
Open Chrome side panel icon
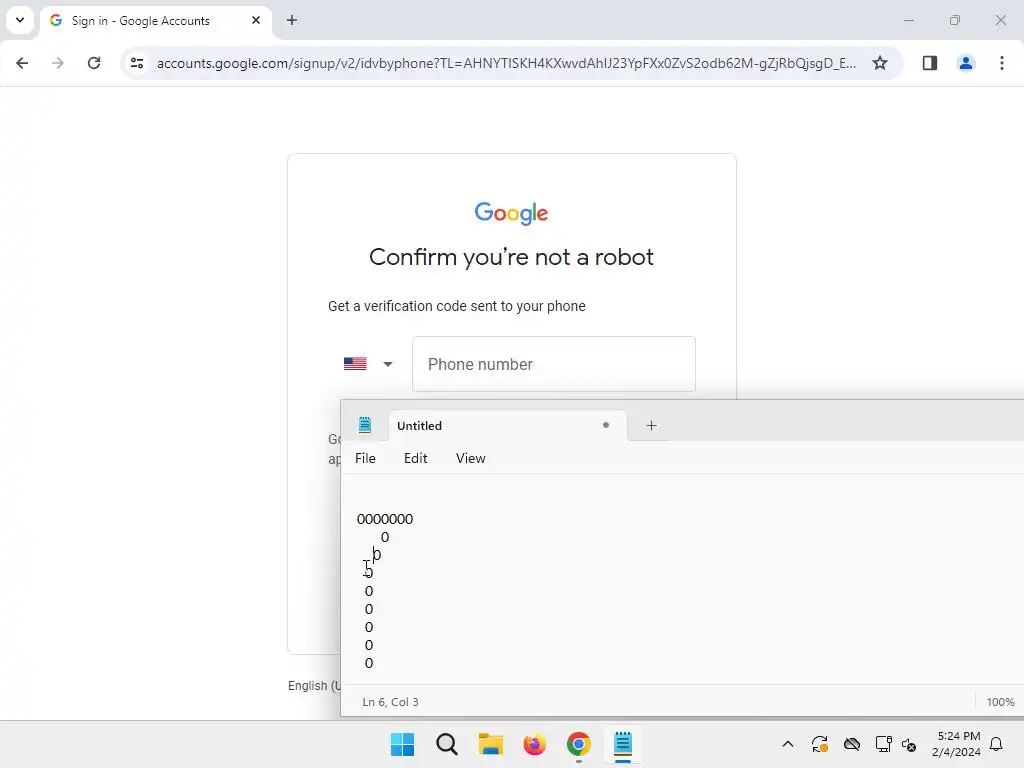tap(929, 63)
